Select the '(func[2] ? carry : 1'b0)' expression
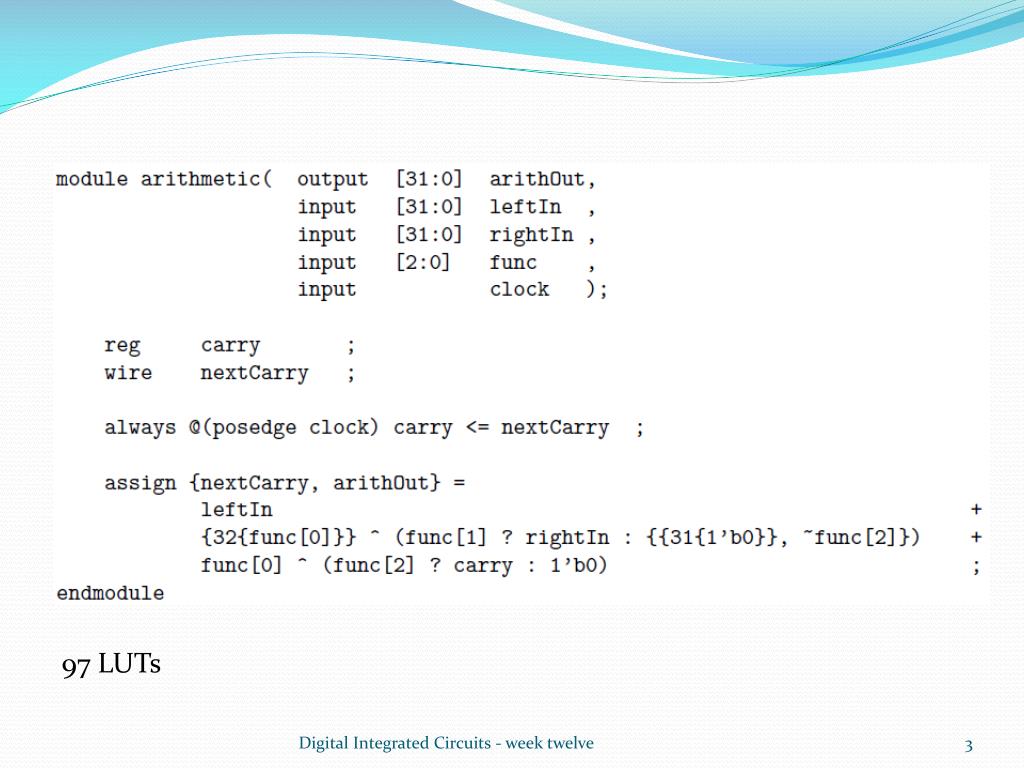This screenshot has width=1024, height=768. pyautogui.click(x=465, y=566)
